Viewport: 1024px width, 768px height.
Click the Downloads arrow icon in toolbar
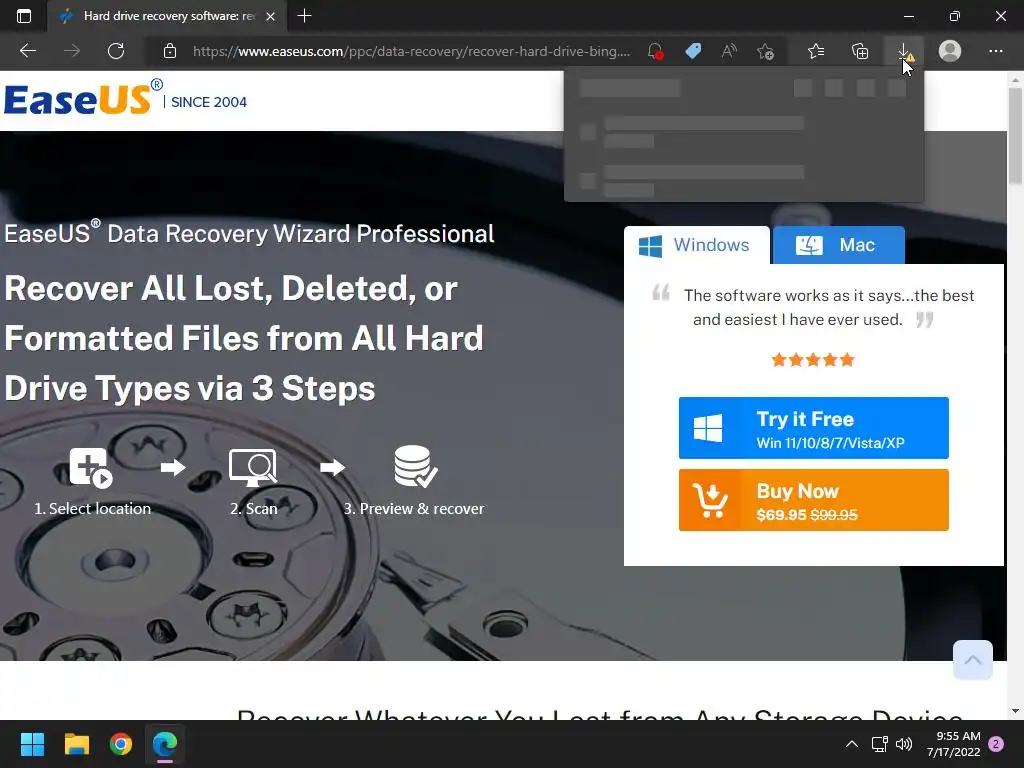pos(904,51)
